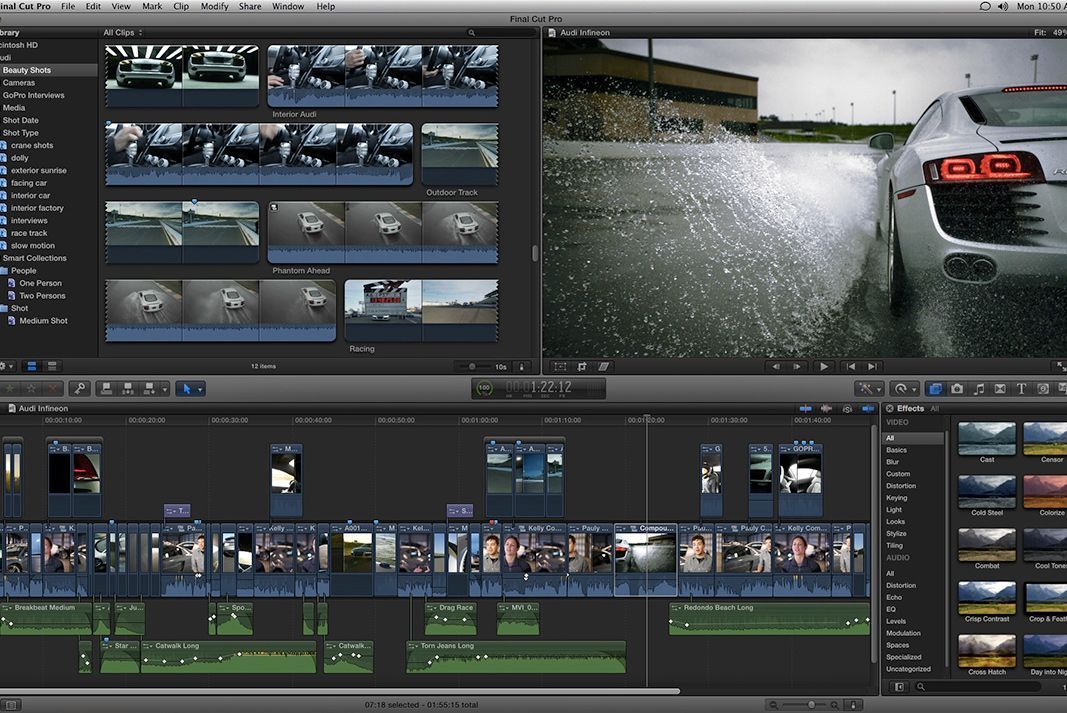Screen dimensions: 1067x713
Task: Click the Crop tool under viewer
Action: pyautogui.click(x=582, y=367)
